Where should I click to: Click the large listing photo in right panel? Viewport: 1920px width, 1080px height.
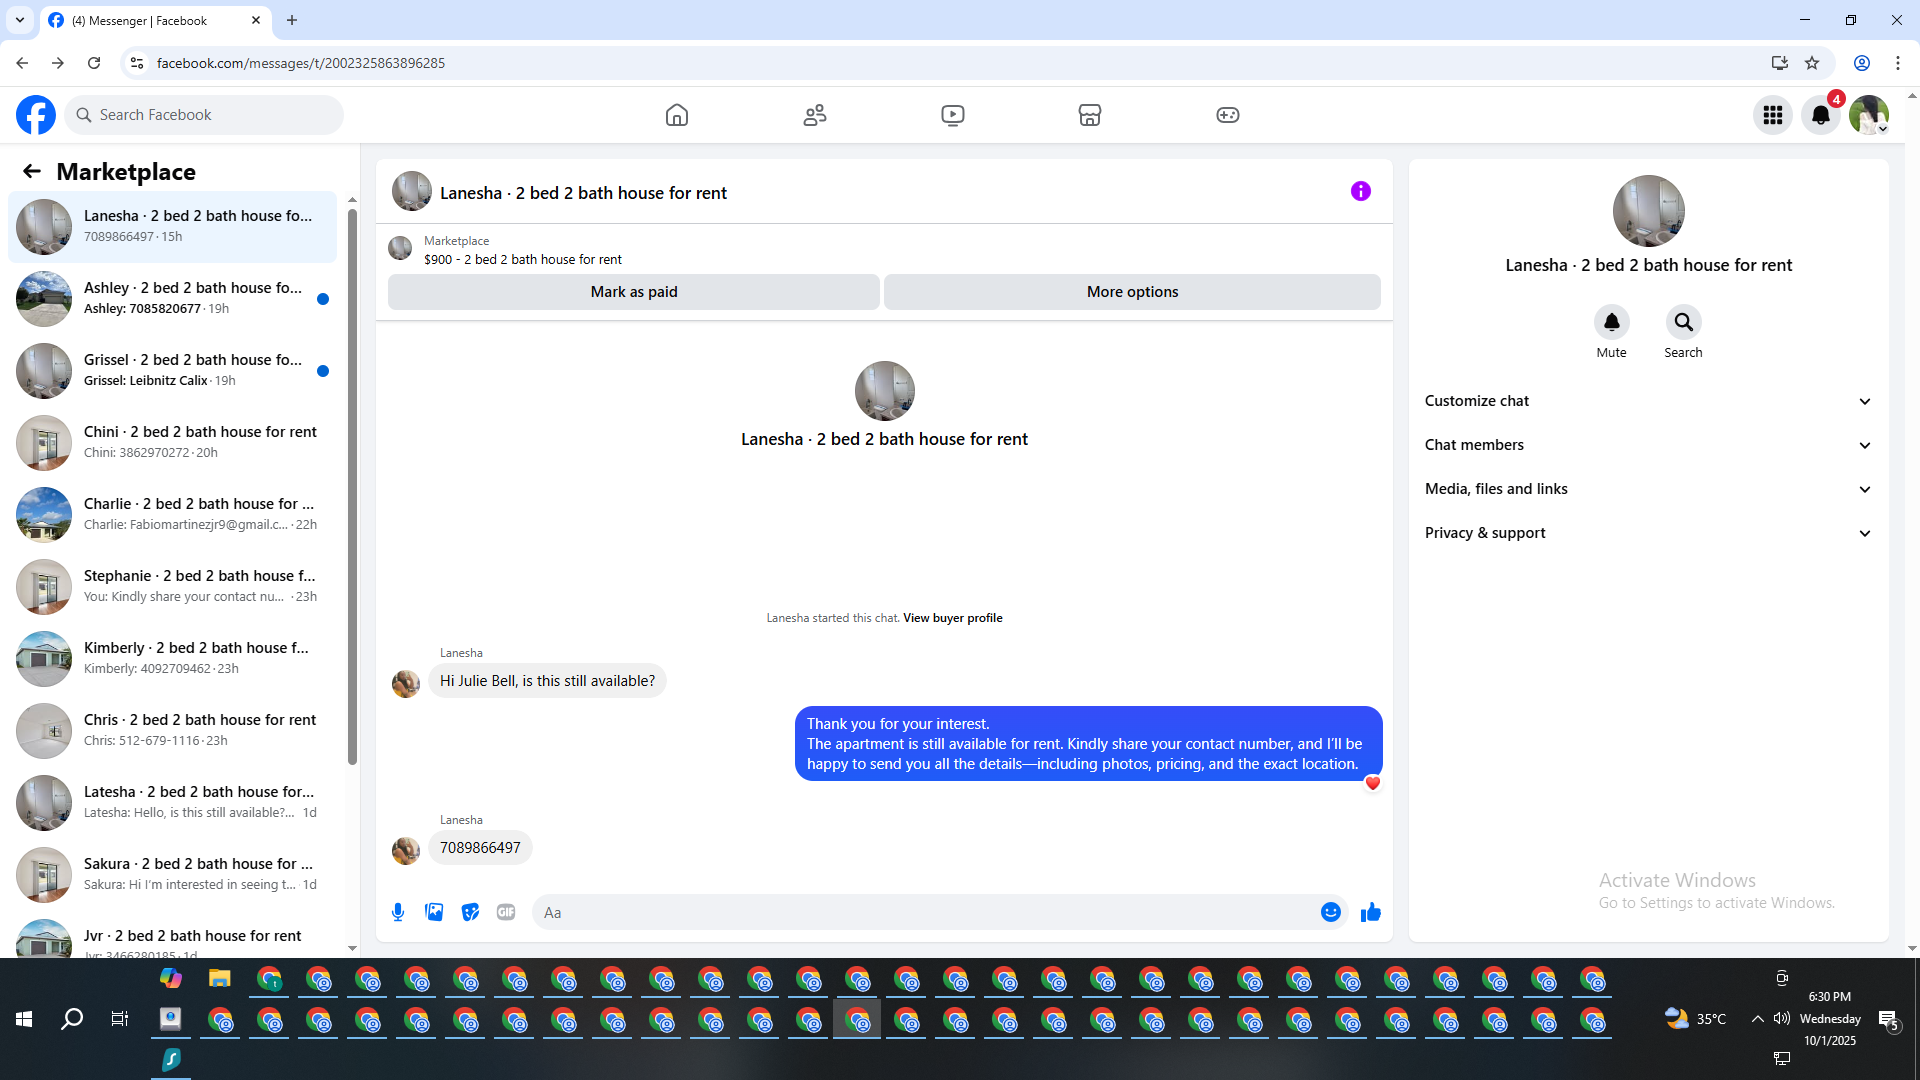(x=1648, y=211)
